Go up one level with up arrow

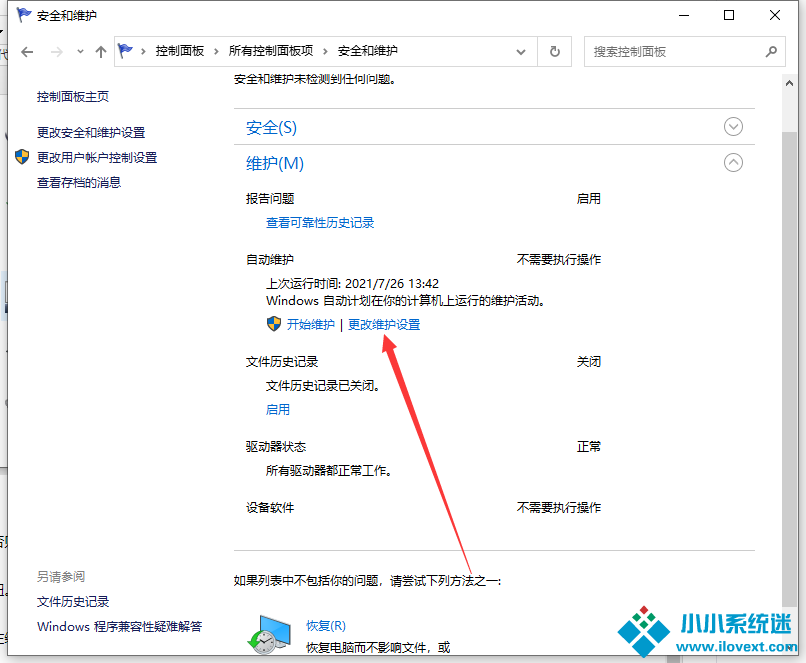pyautogui.click(x=101, y=51)
